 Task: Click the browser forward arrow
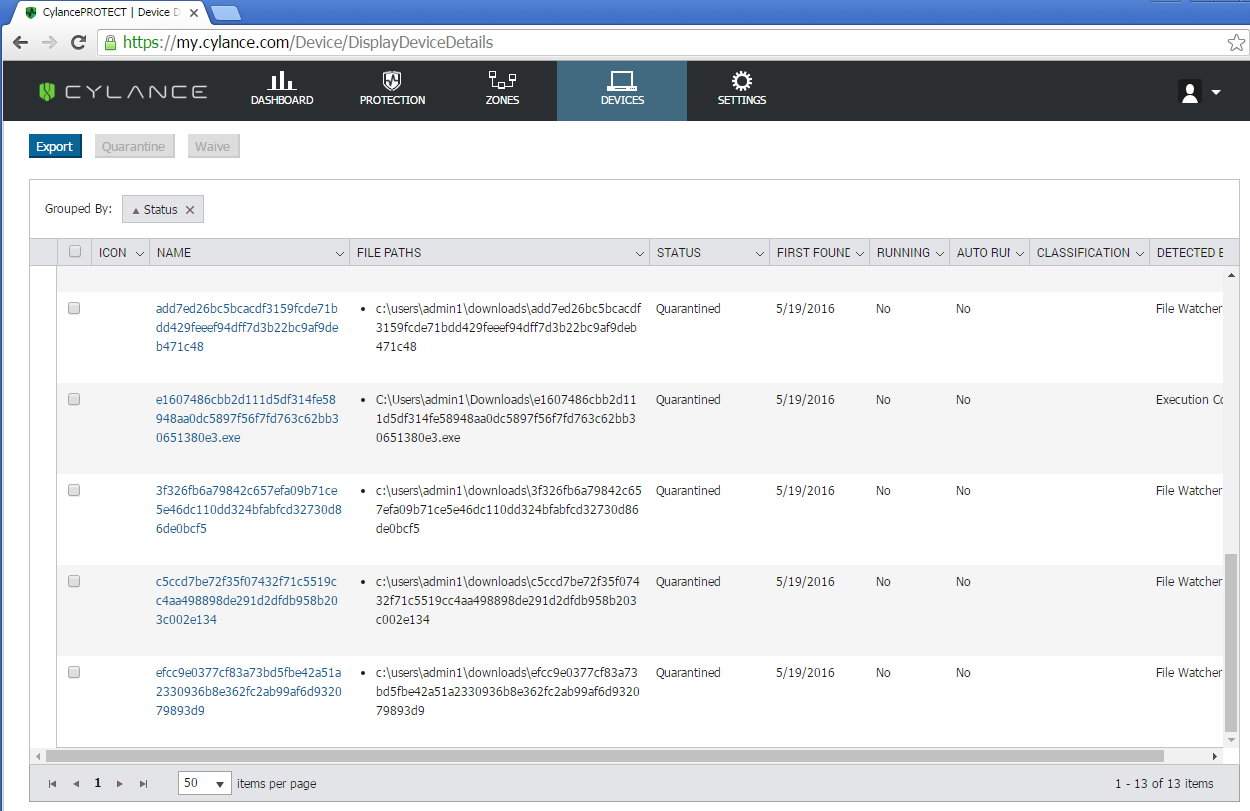(49, 43)
